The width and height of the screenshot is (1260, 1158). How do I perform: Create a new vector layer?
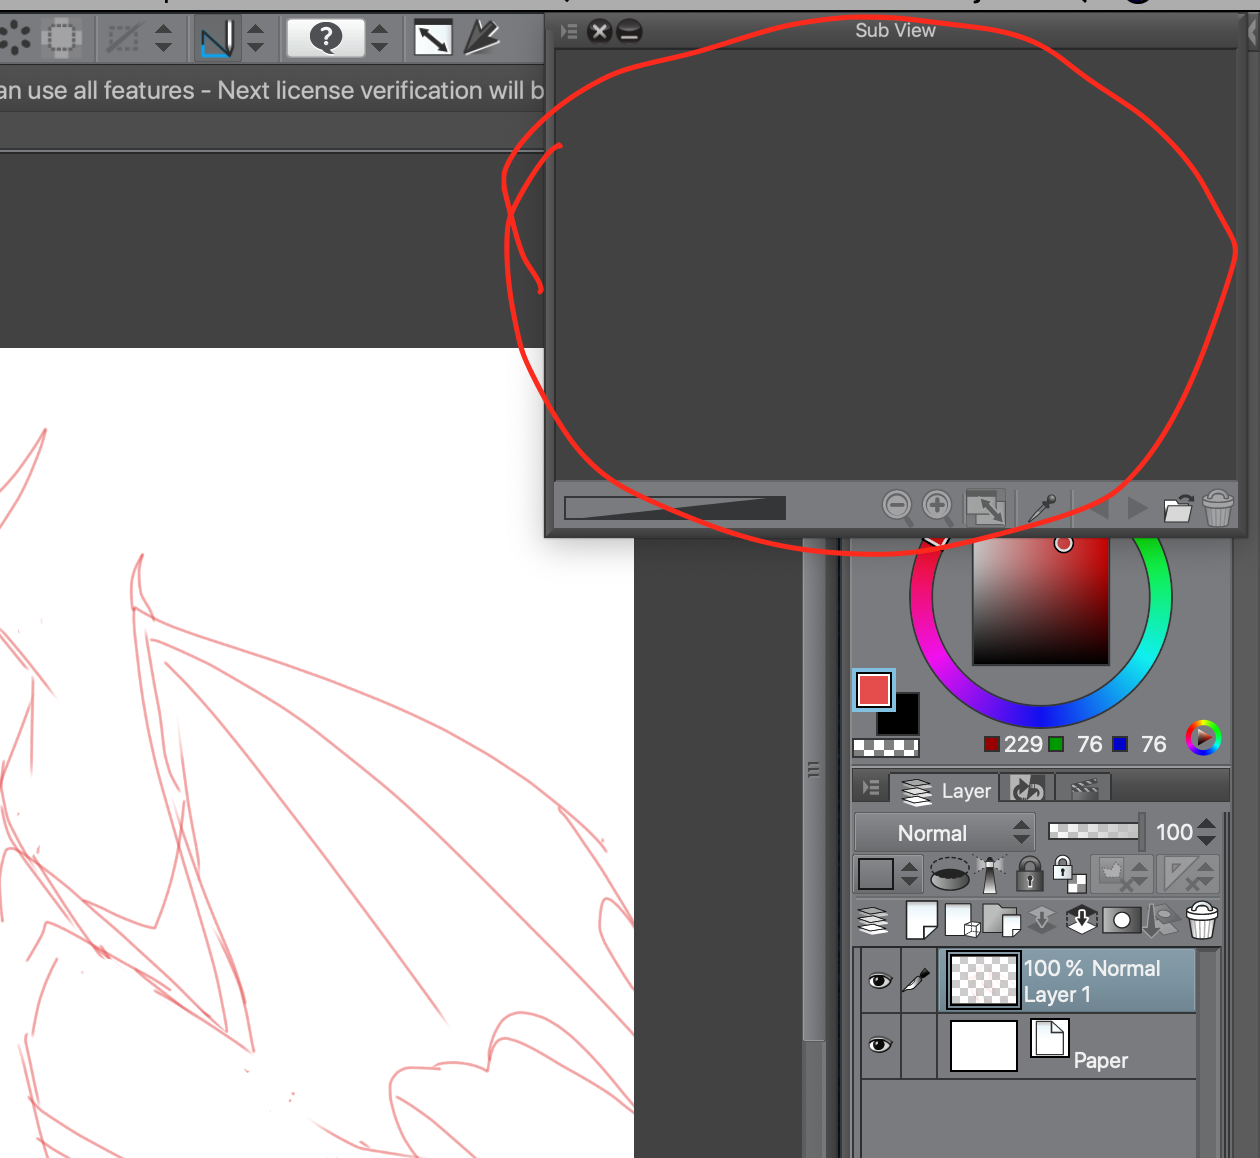tap(962, 920)
